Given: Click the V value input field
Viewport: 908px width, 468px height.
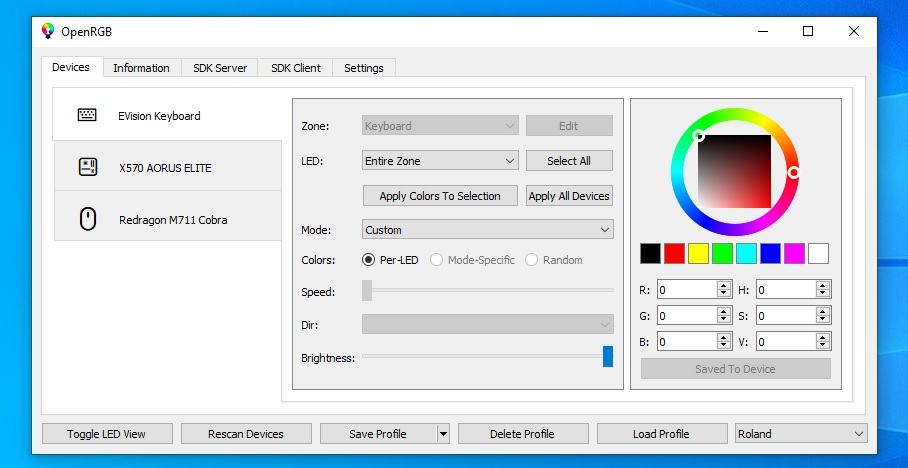Looking at the screenshot, I should (786, 342).
